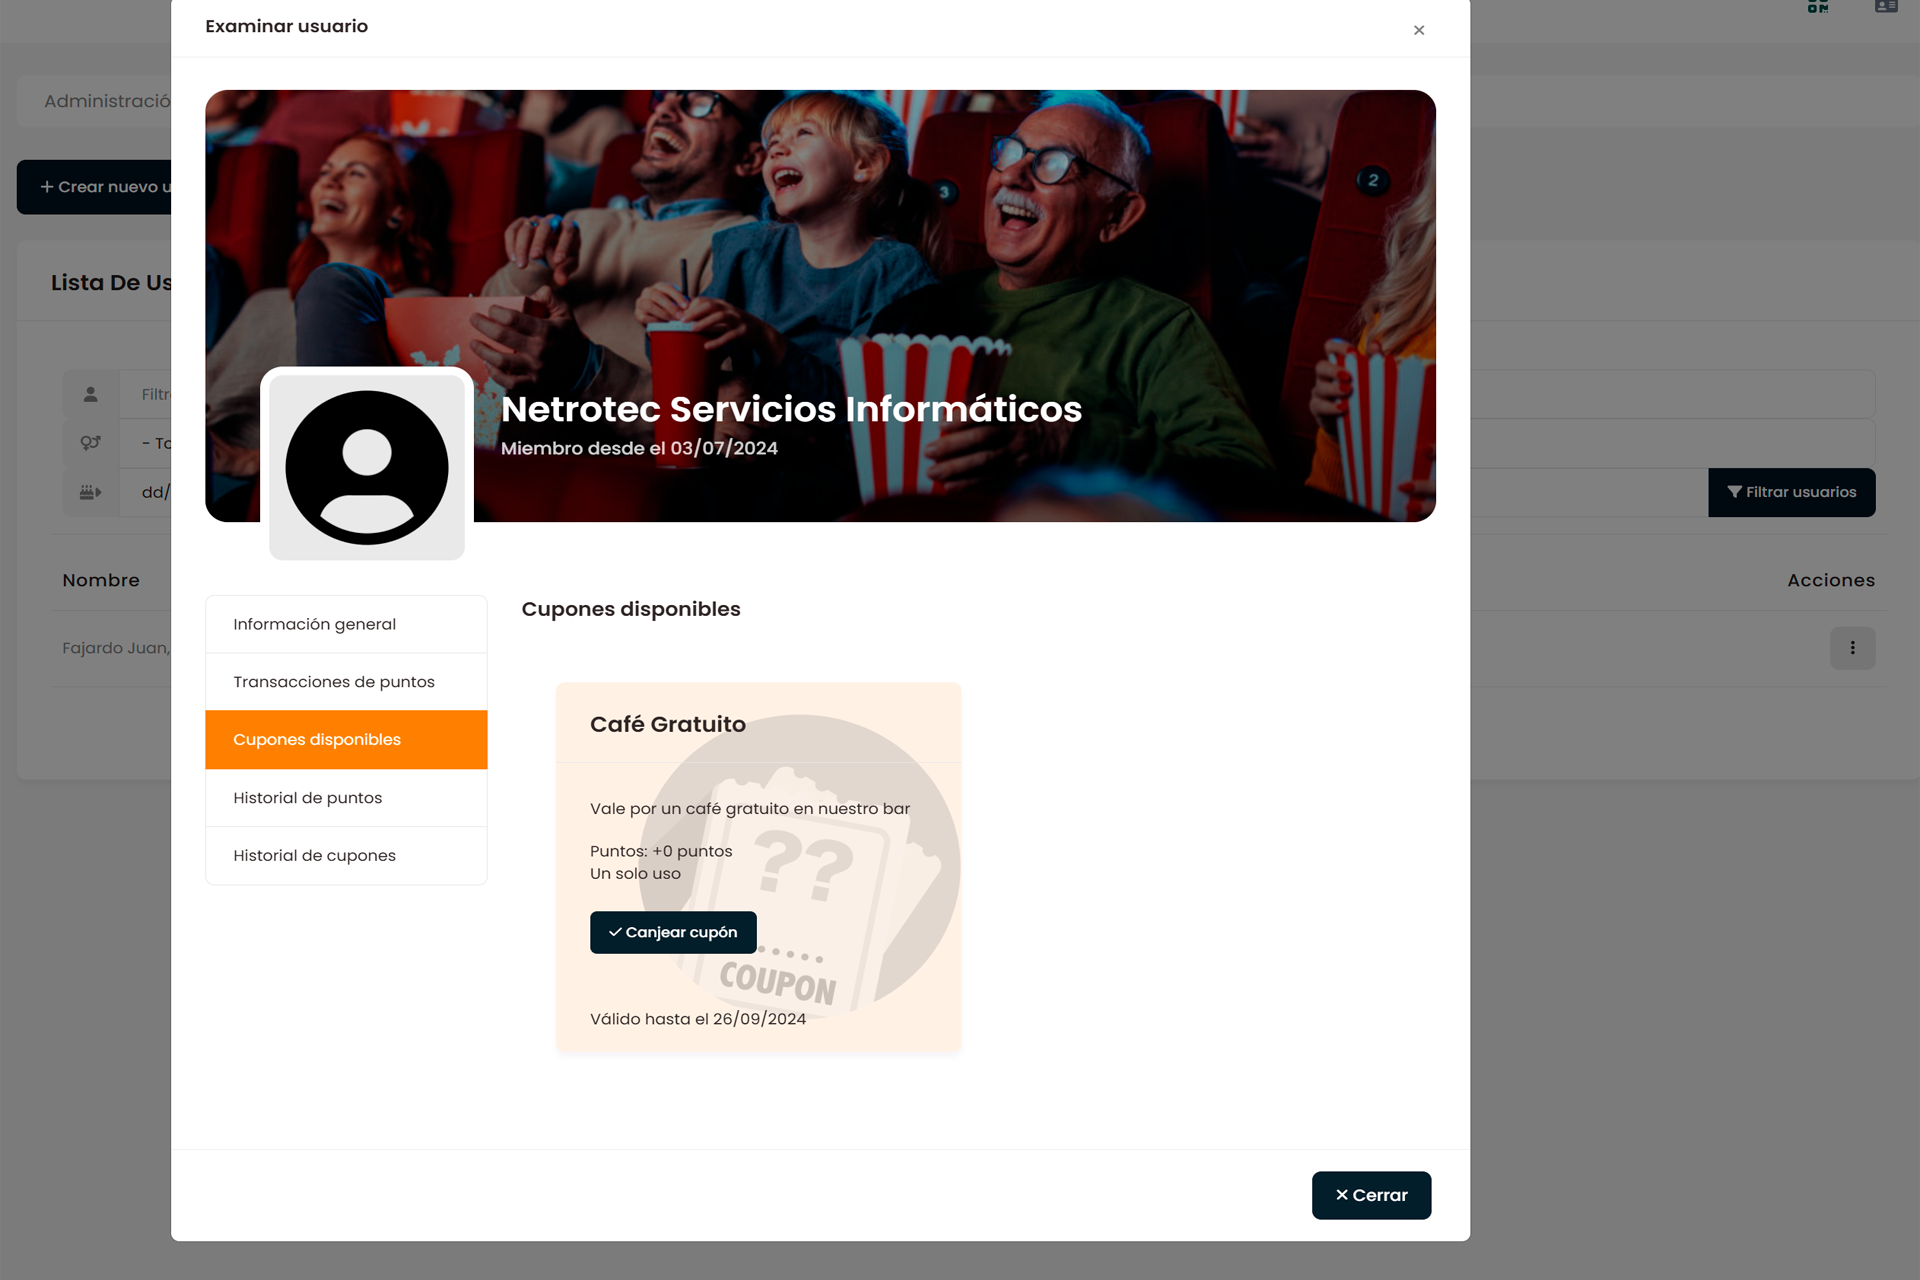
Task: Click the gender filter icon
Action: [x=91, y=443]
